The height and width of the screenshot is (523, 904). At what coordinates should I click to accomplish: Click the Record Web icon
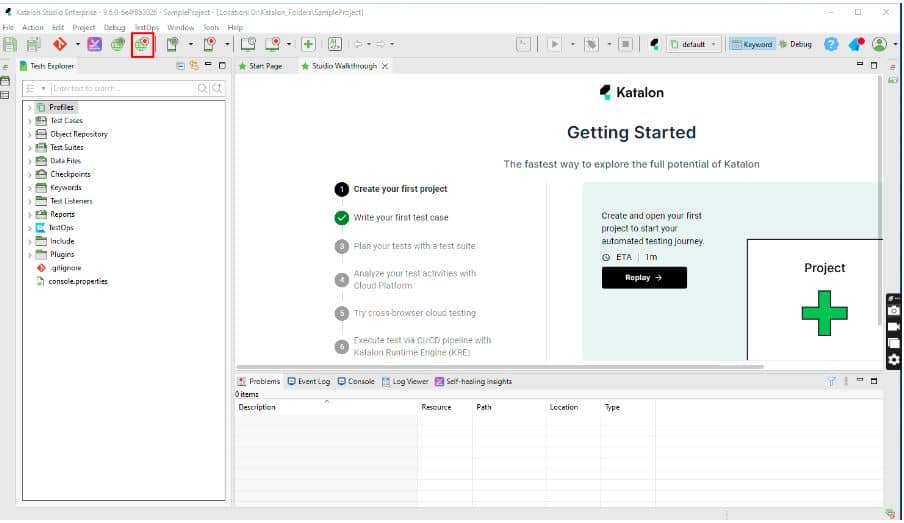click(142, 44)
